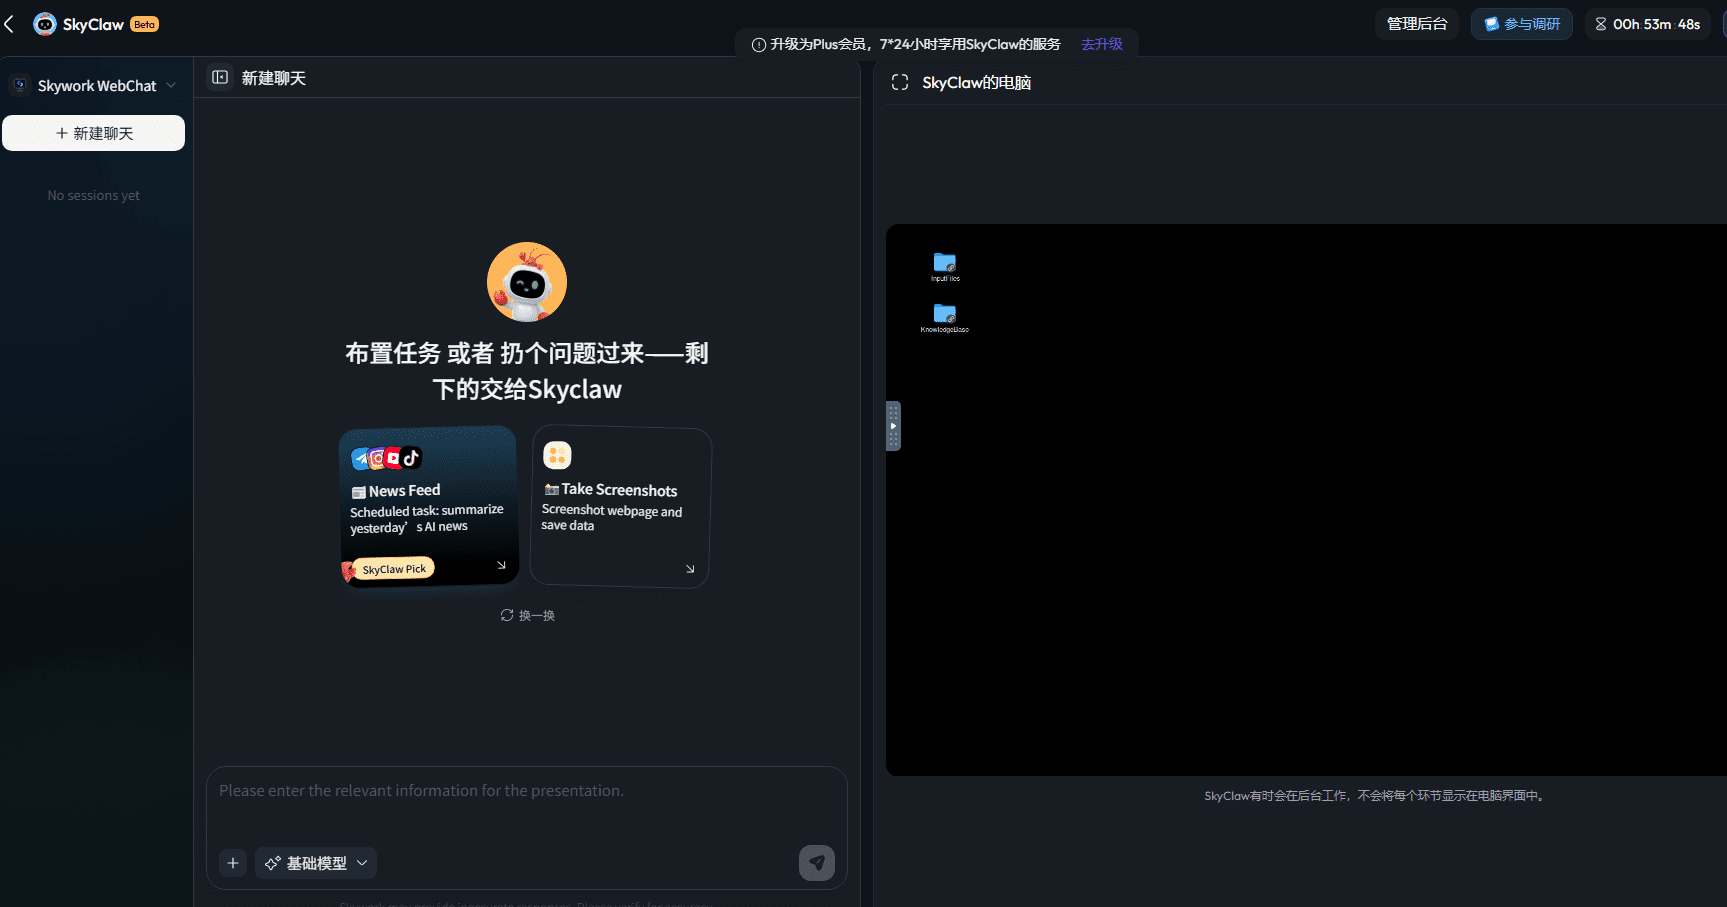Select the Take Screenshots task card
The image size is (1727, 907).
pos(620,507)
